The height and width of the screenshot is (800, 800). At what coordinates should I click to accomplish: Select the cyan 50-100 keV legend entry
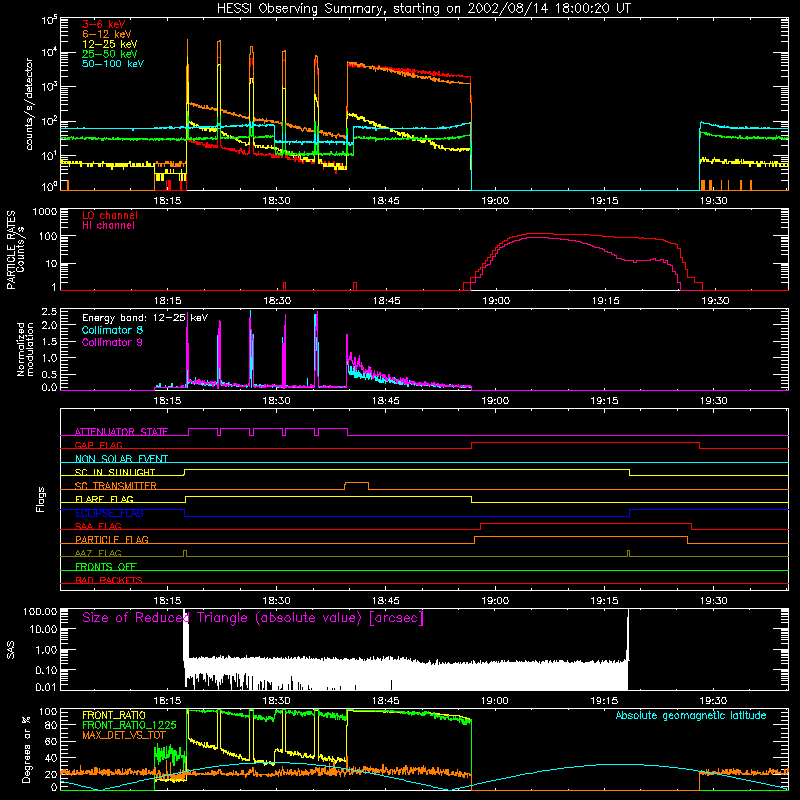(x=113, y=64)
